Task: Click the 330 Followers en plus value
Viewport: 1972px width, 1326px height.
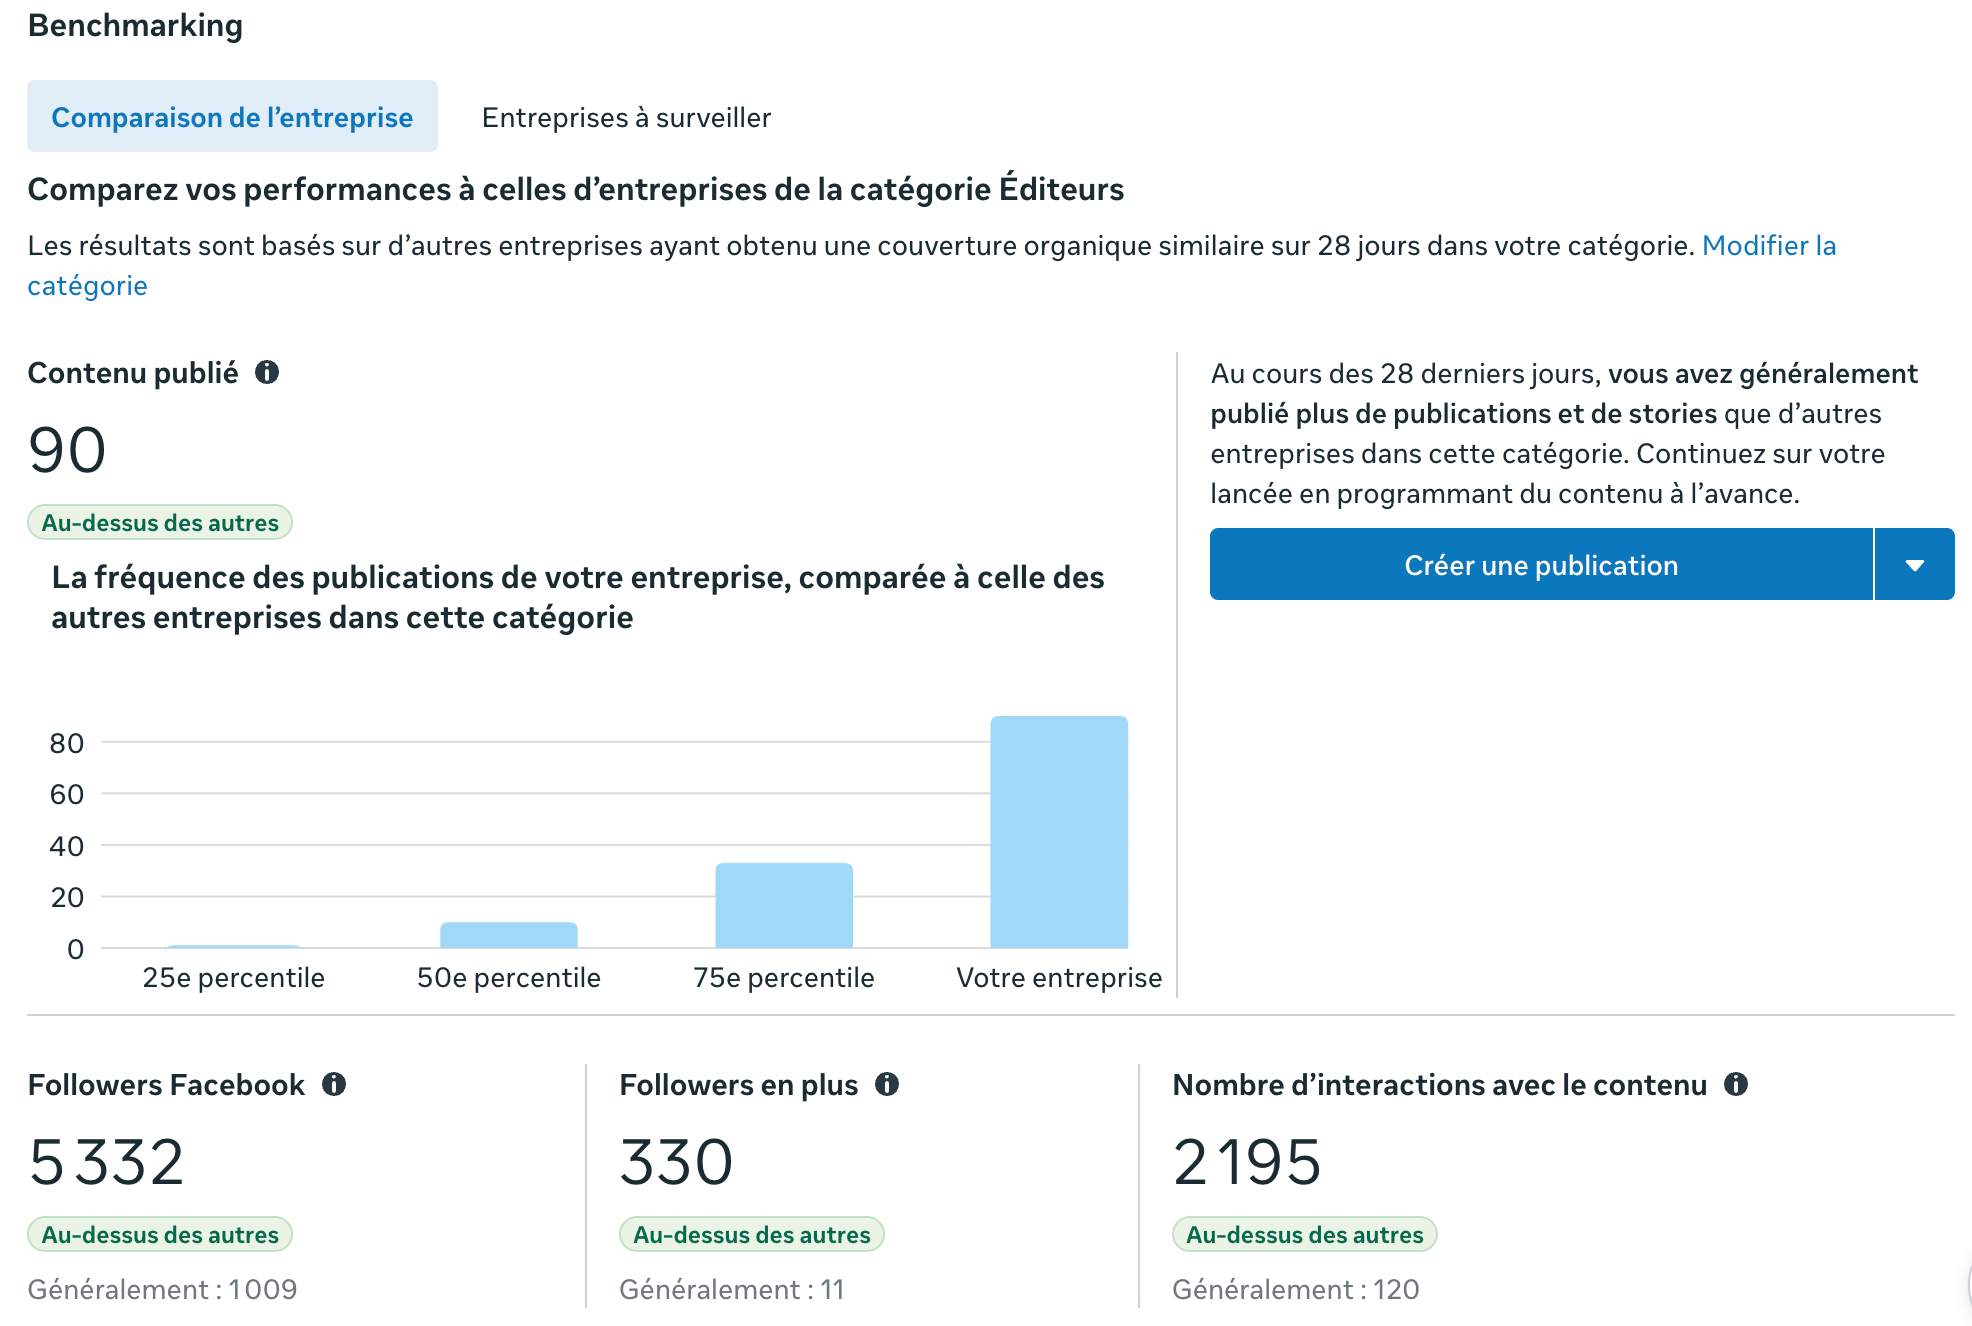Action: 677,1162
